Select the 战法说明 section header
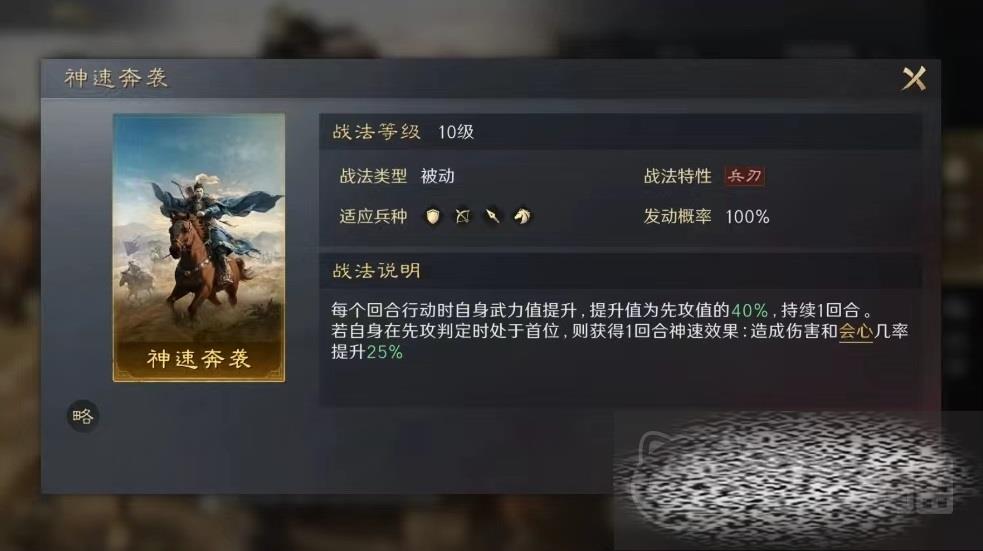Viewport: 983px width, 551px height. [619, 271]
